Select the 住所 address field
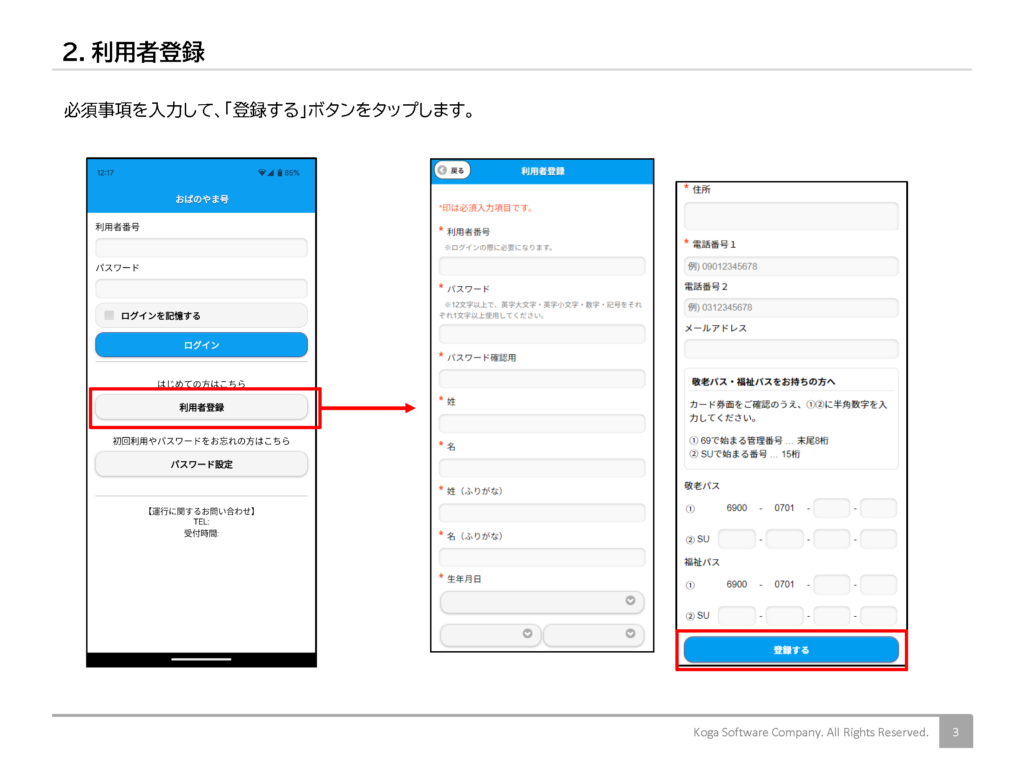1024x768 pixels. (x=791, y=215)
